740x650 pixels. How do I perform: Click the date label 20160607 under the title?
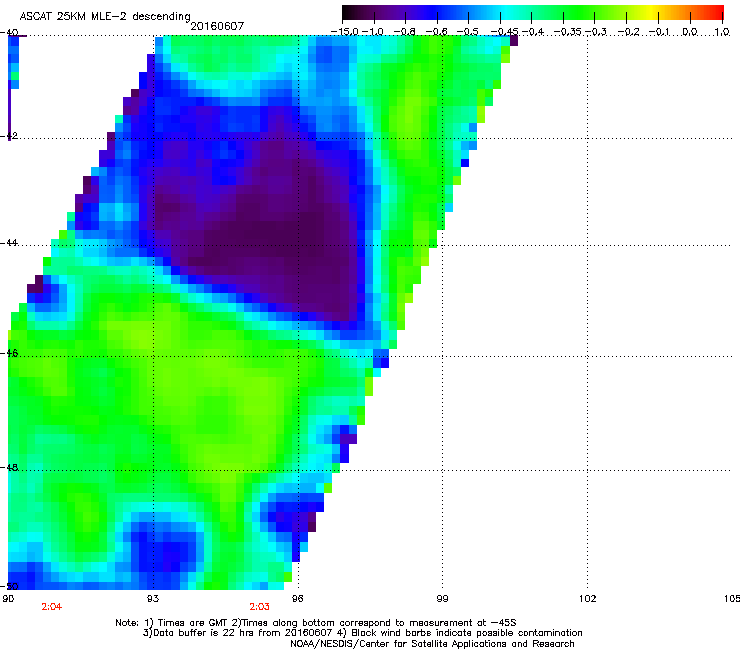217,26
